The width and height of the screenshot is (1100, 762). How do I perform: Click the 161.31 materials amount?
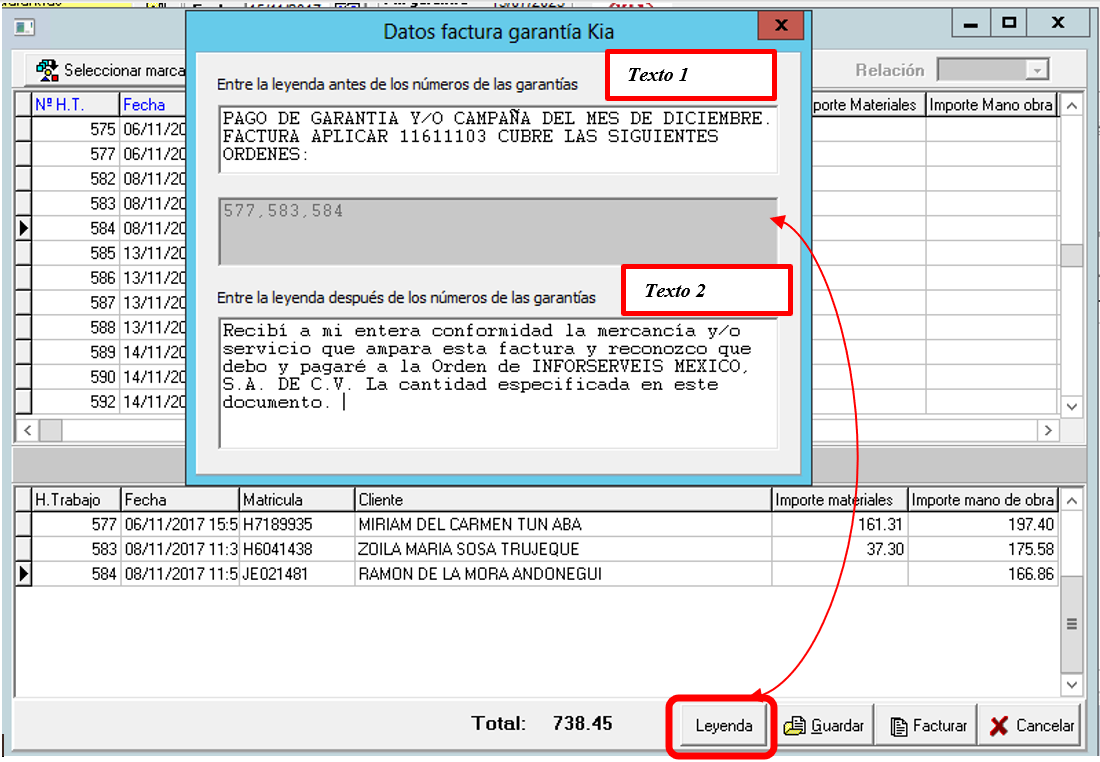880,524
